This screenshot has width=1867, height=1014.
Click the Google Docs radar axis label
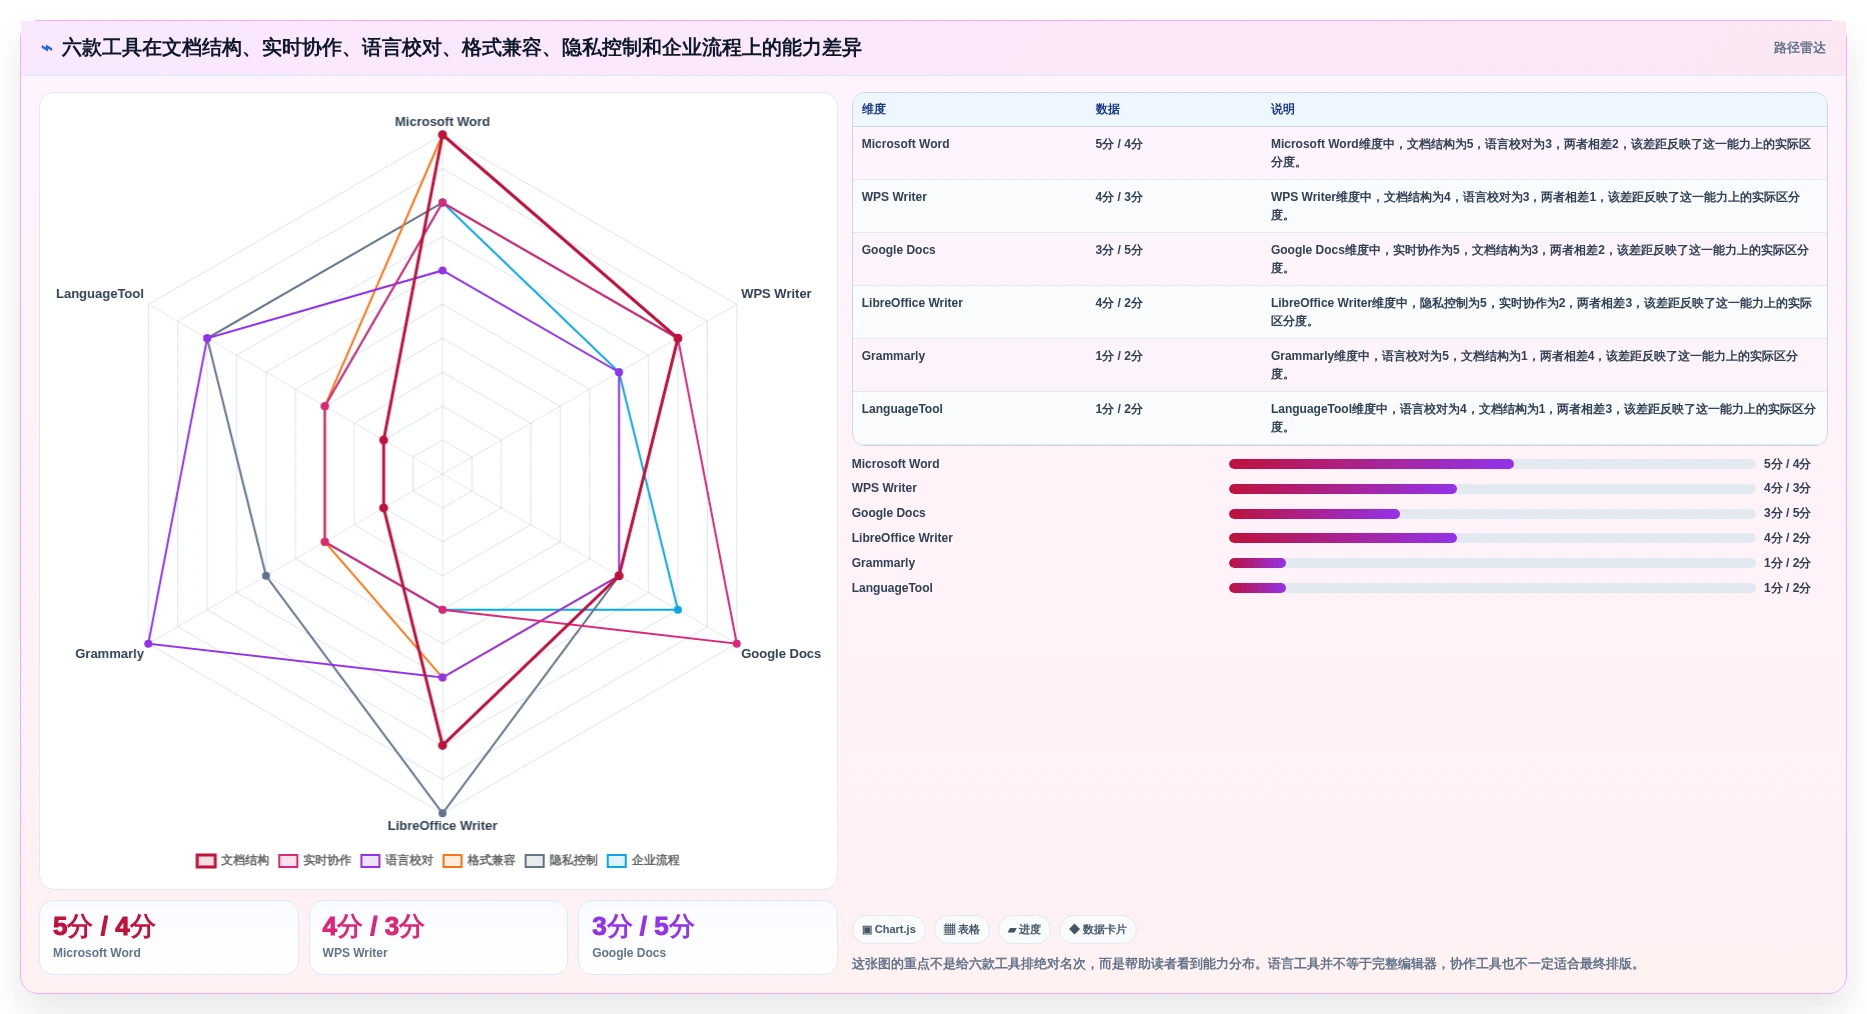pyautogui.click(x=781, y=654)
